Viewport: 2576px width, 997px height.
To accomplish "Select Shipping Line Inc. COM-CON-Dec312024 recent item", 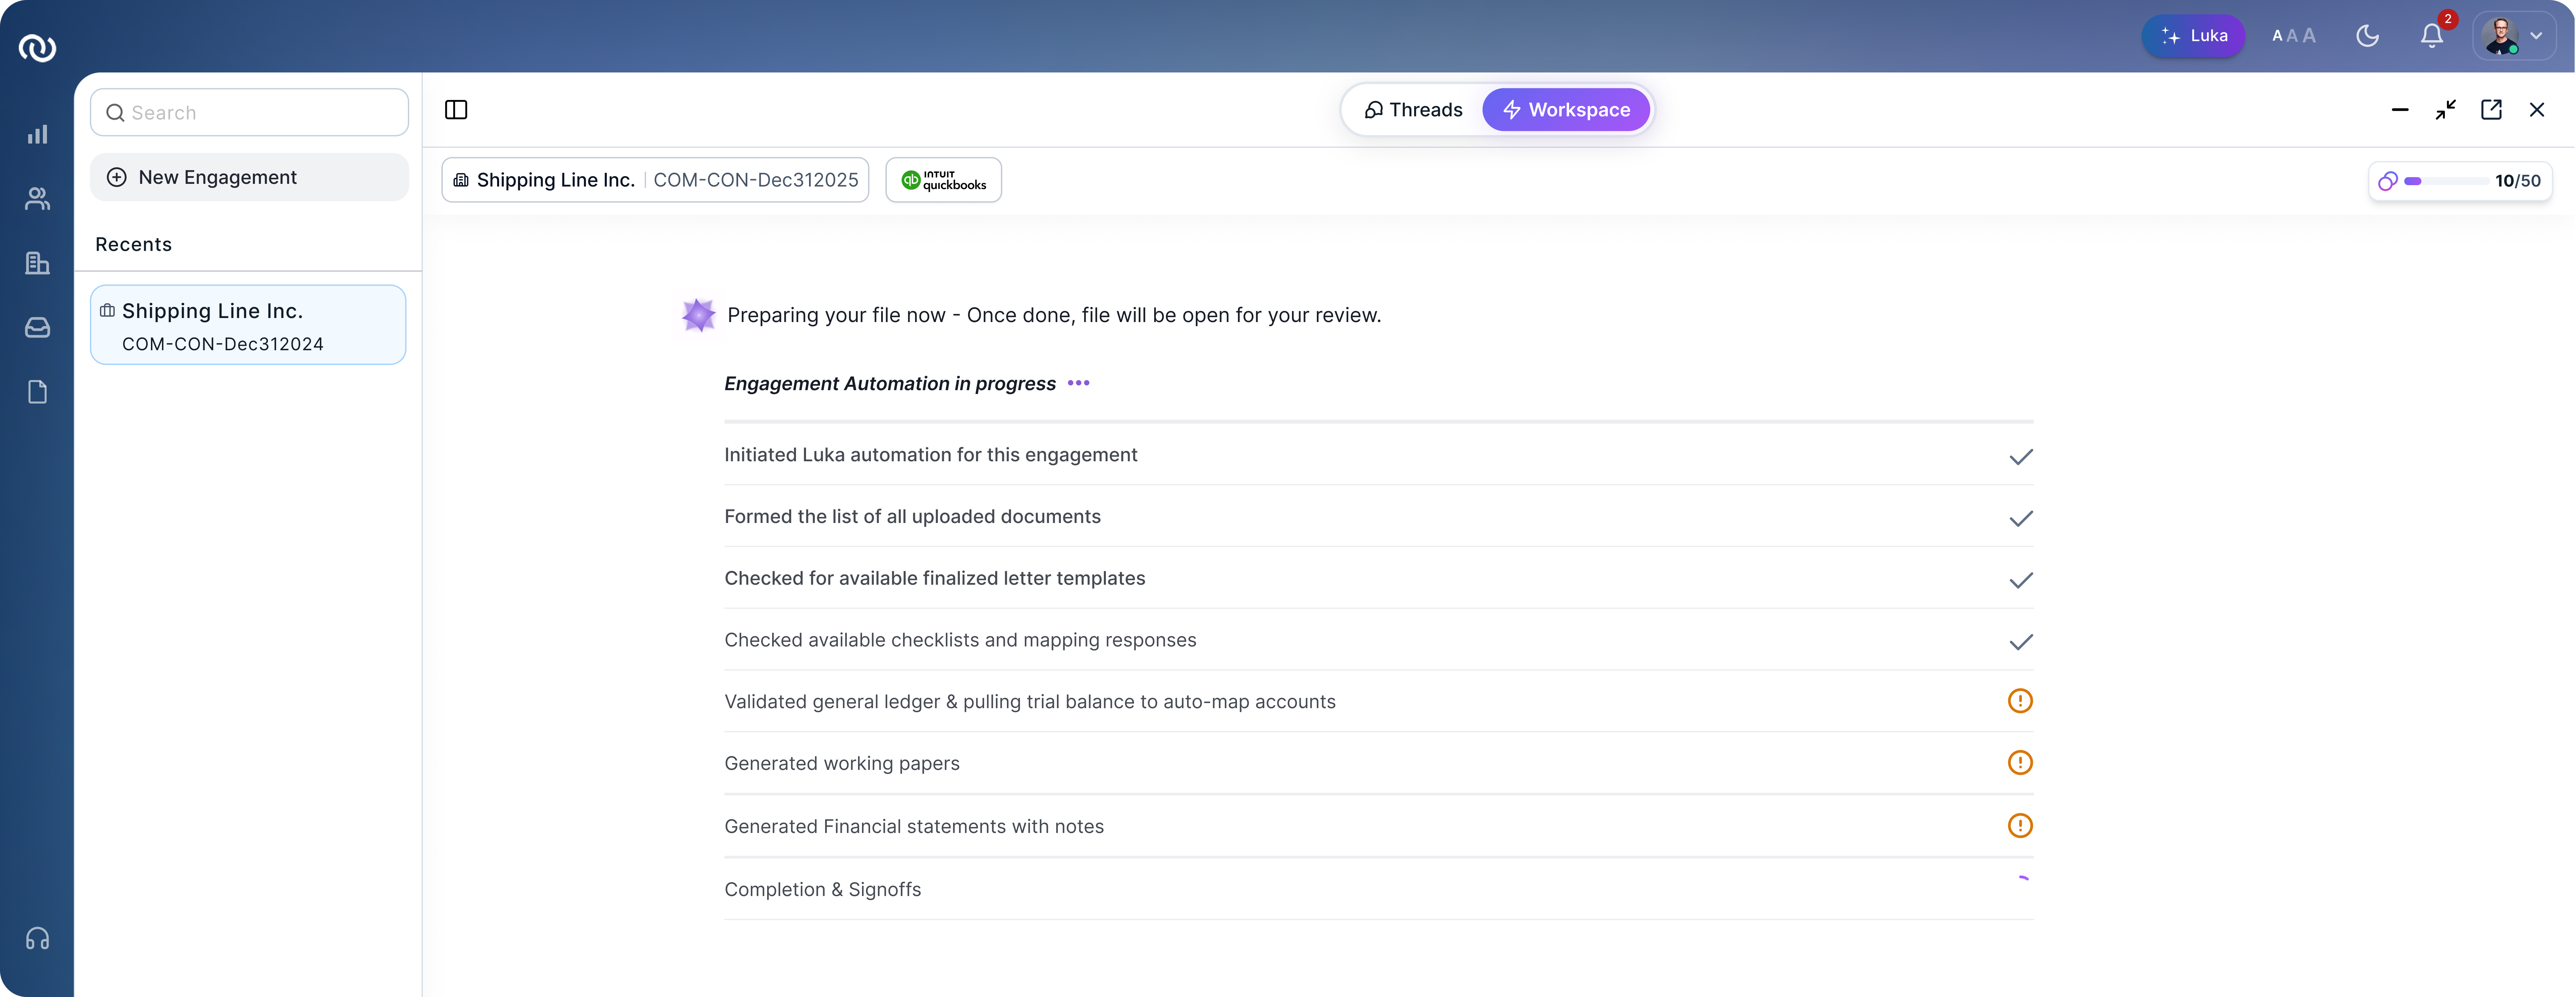I will point(248,325).
